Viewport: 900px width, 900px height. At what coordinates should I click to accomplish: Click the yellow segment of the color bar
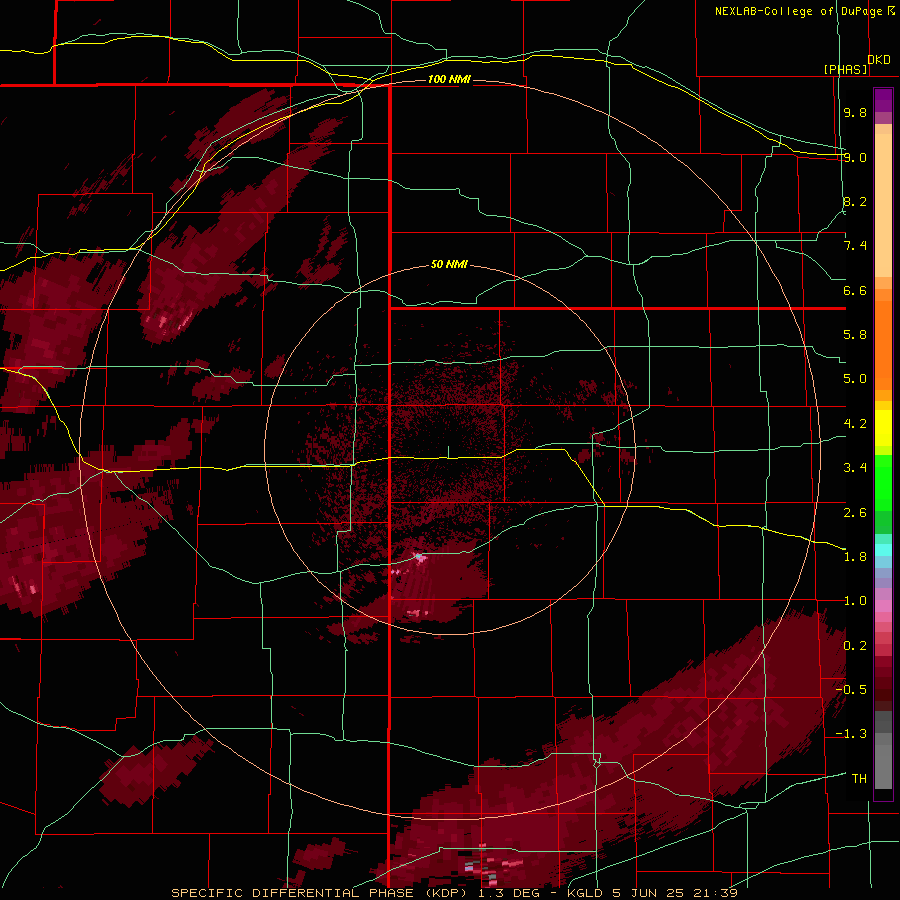pos(883,428)
